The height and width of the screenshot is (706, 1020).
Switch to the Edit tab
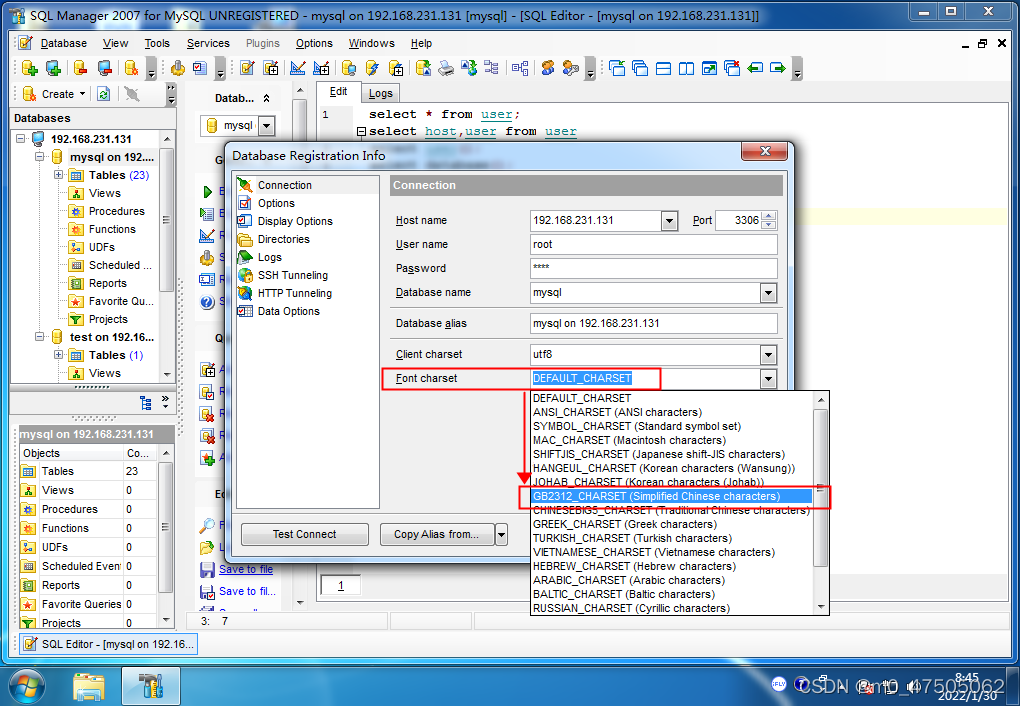pyautogui.click(x=338, y=92)
